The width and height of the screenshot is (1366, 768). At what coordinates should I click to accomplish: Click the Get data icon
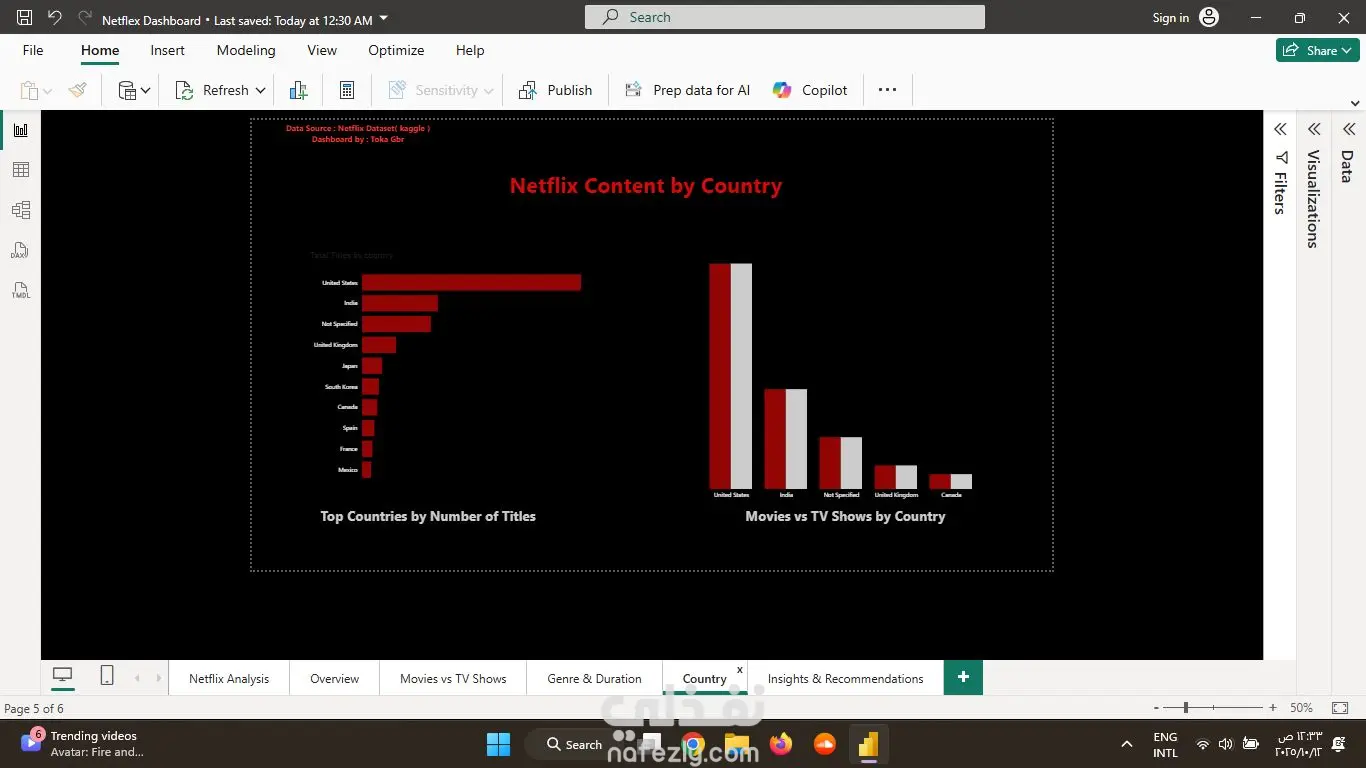point(127,90)
